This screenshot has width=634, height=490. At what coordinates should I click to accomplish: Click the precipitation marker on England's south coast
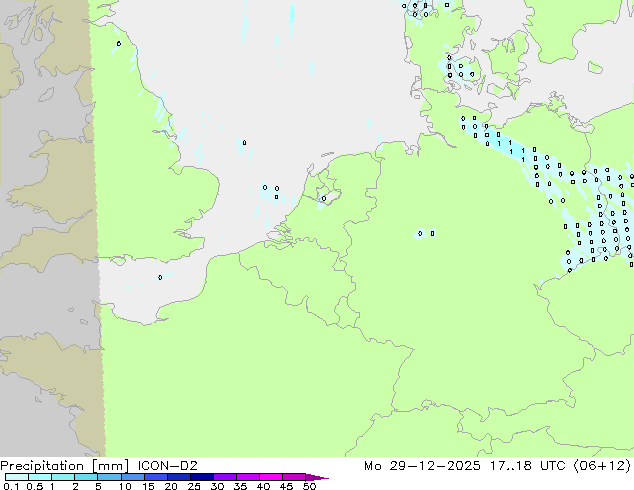(160, 278)
